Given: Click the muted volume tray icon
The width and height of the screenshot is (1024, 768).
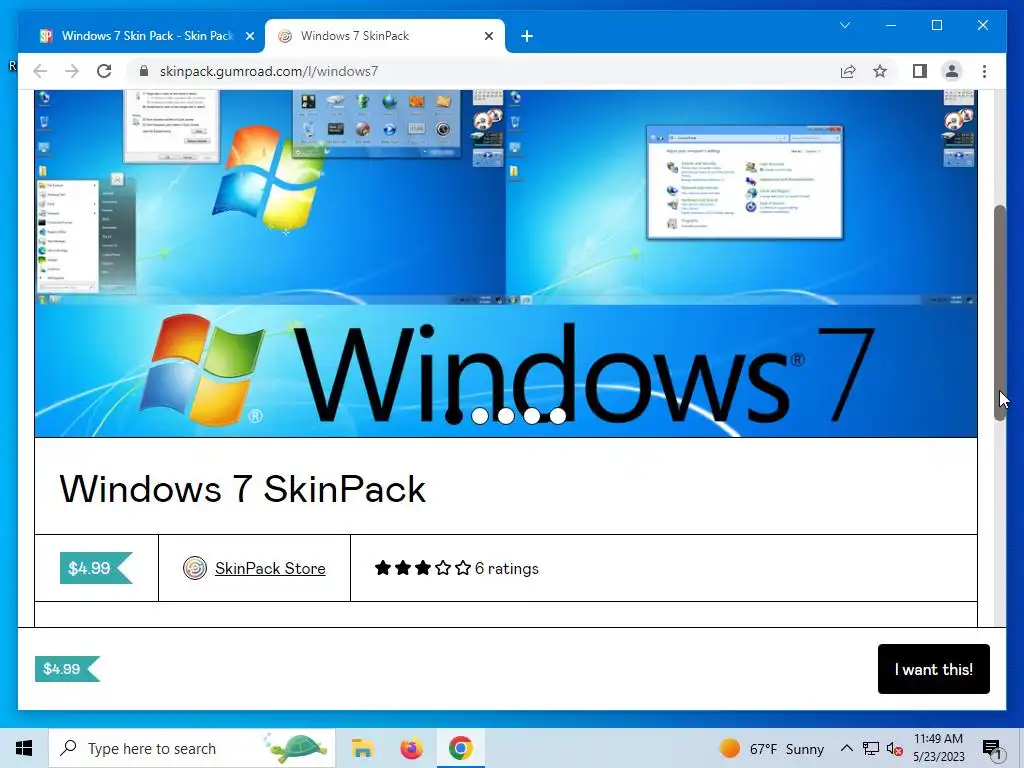Looking at the screenshot, I should coord(895,748).
